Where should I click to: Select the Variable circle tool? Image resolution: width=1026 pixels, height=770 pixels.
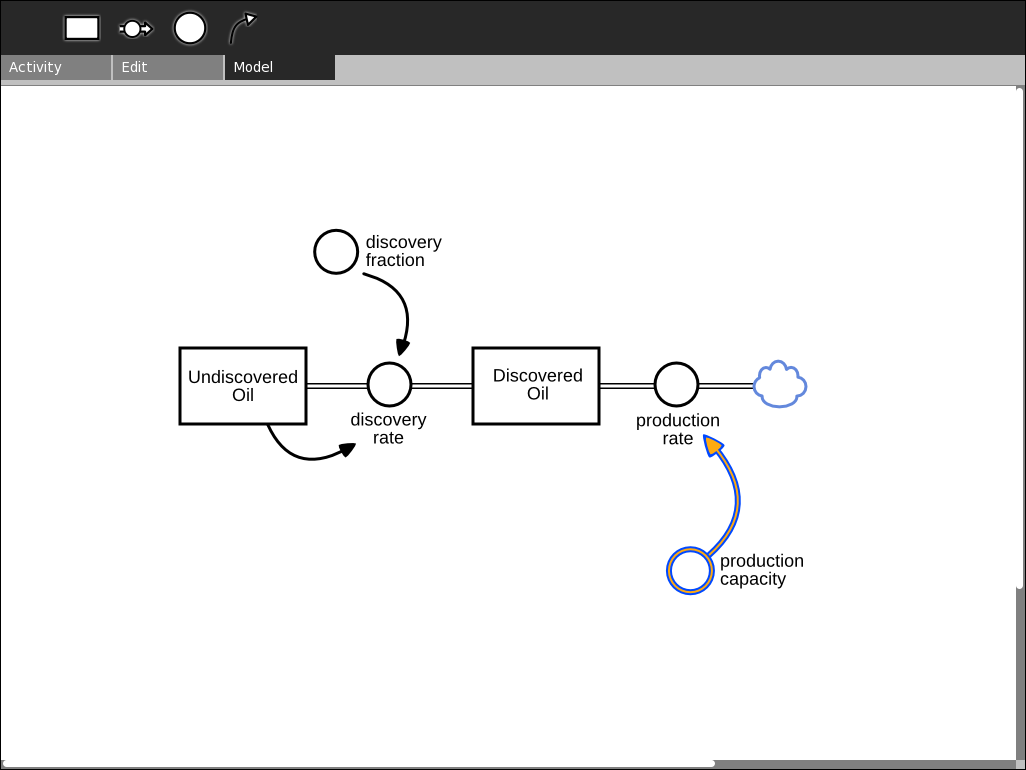(190, 28)
